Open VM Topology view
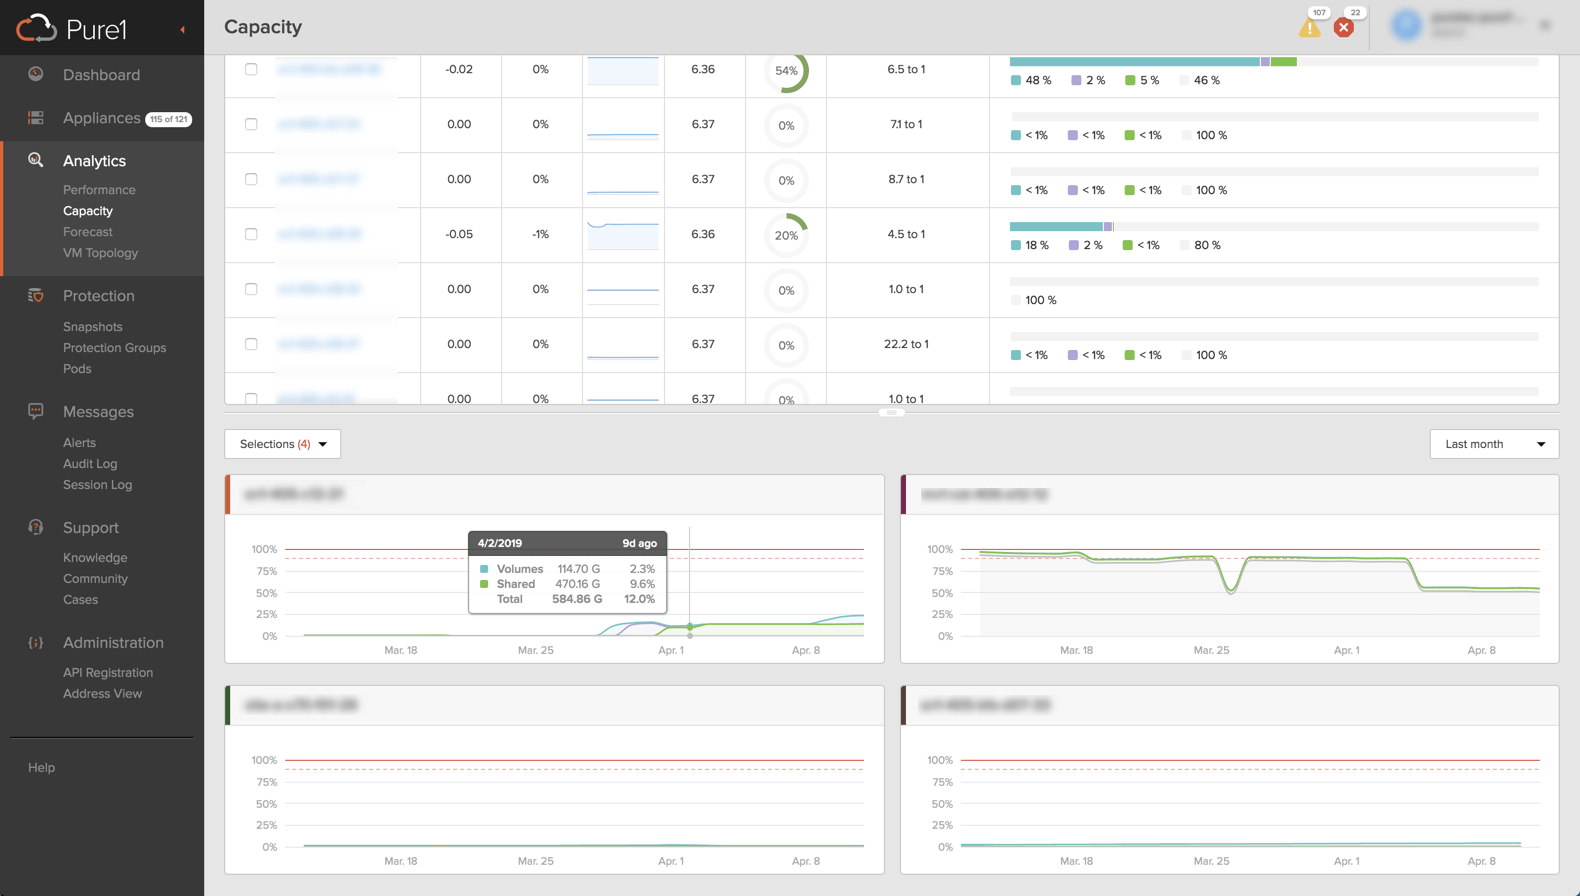The image size is (1580, 896). tap(100, 253)
